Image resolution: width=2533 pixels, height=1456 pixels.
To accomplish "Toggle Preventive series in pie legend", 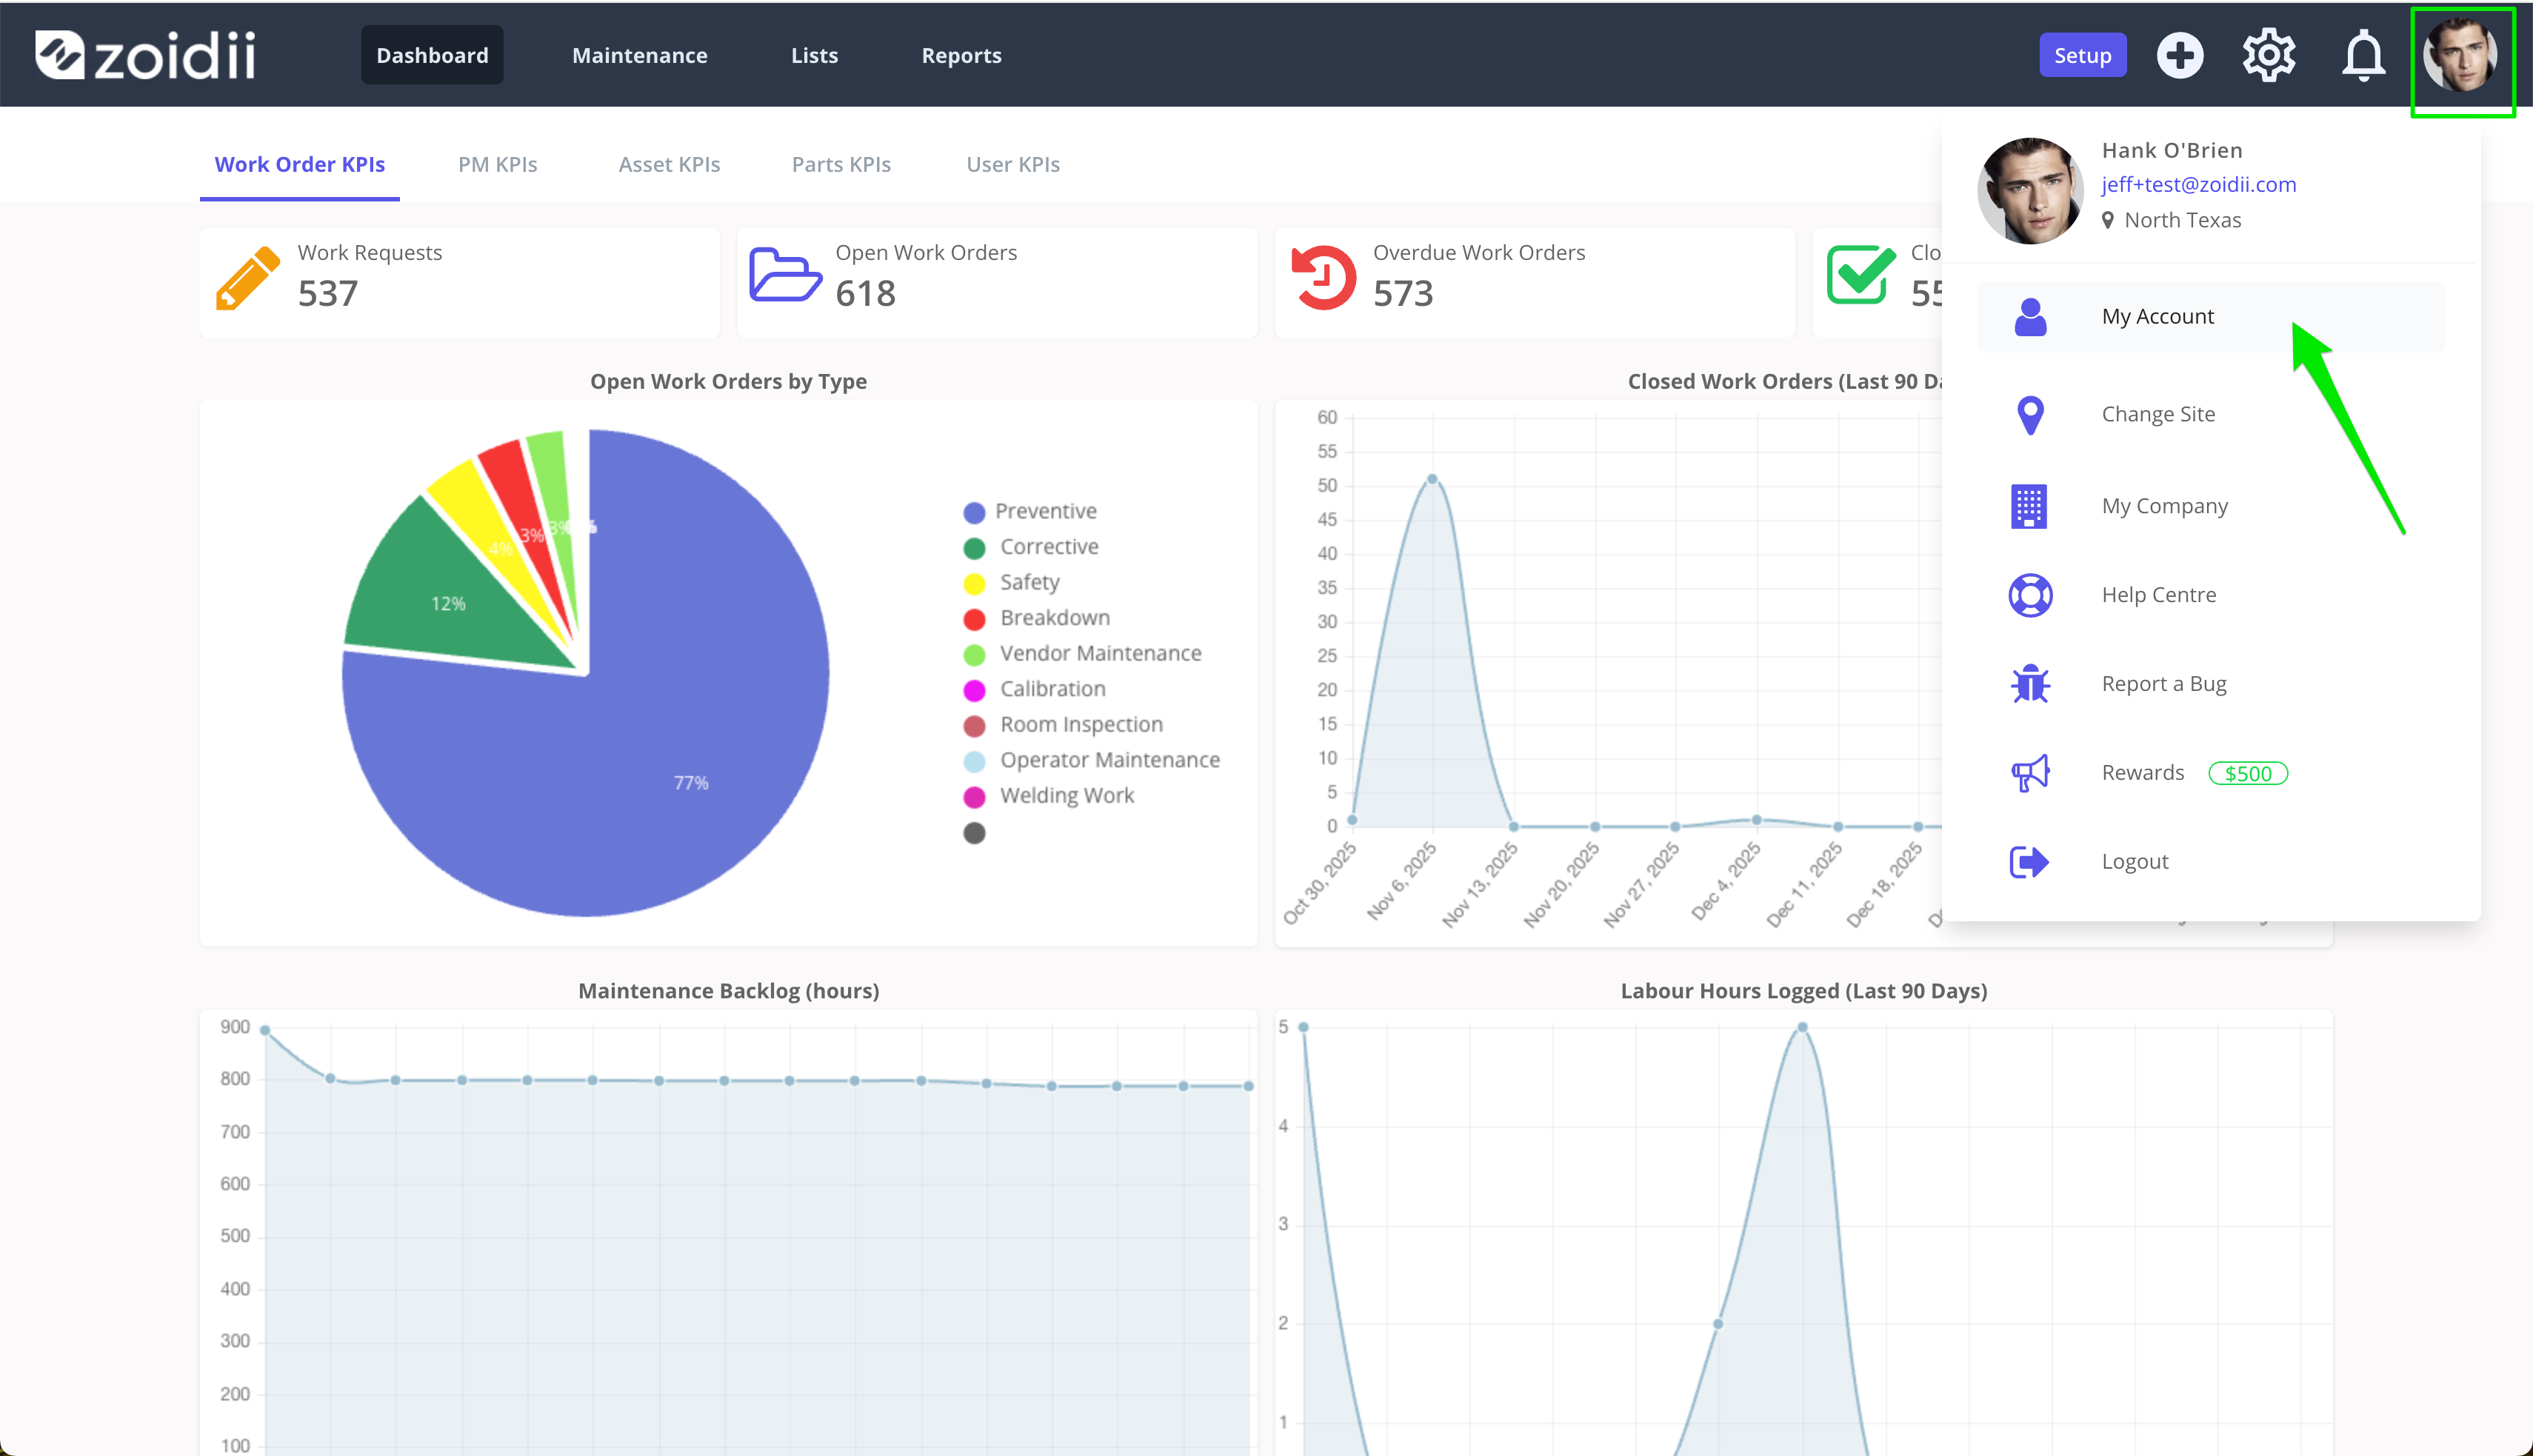I will (1029, 512).
